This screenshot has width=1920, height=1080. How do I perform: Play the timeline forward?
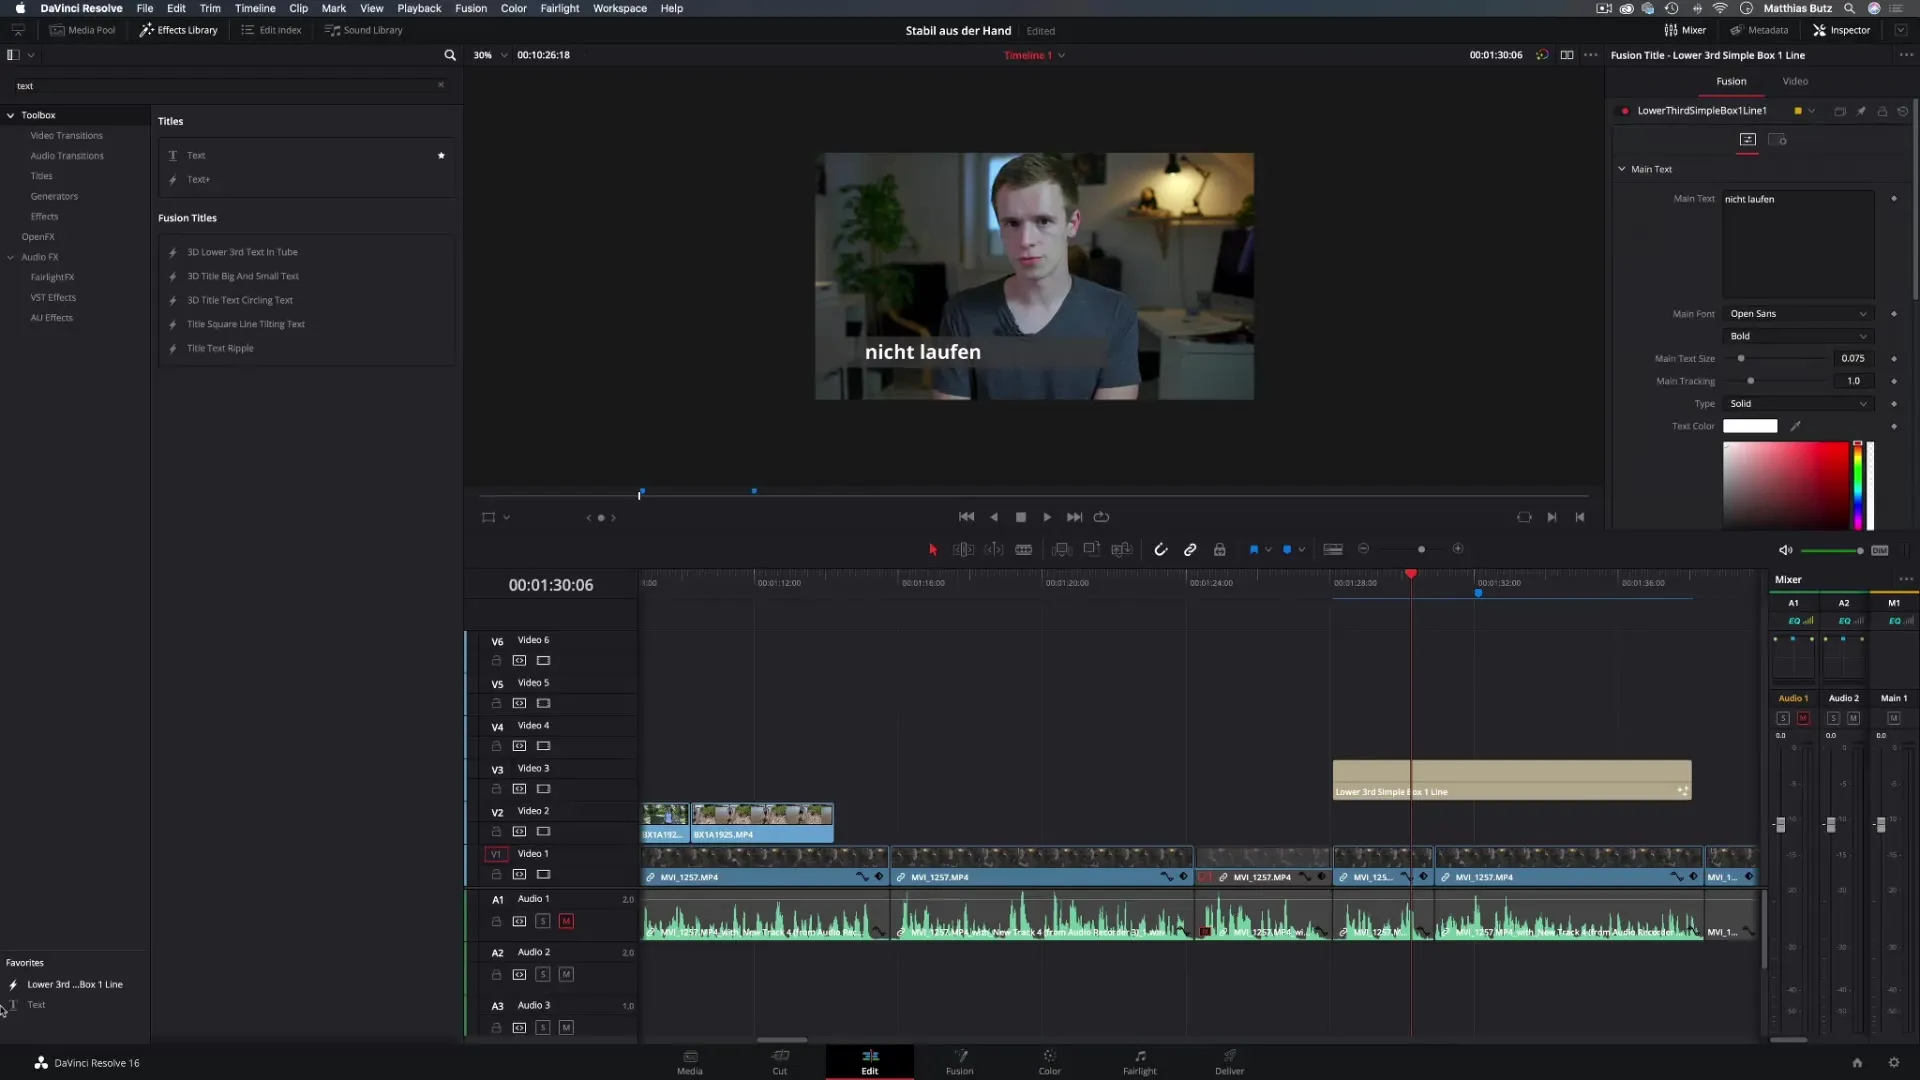coord(1047,517)
